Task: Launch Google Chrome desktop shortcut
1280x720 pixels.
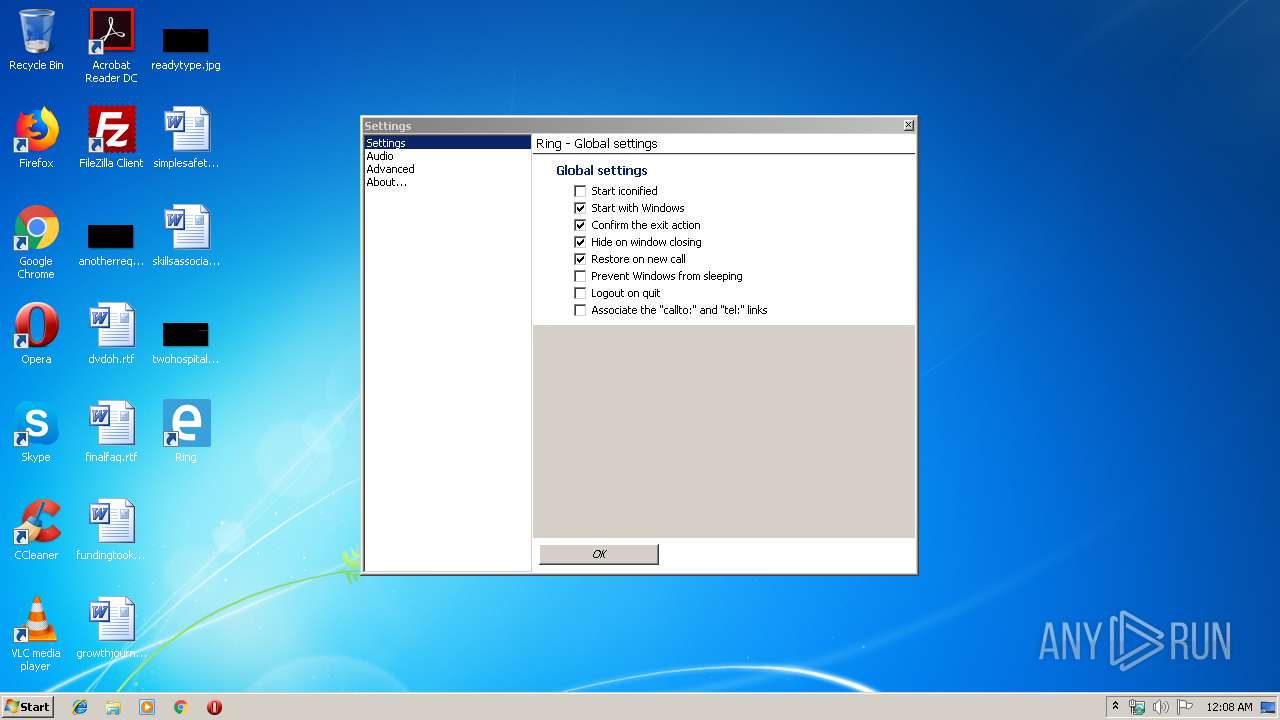Action: click(x=36, y=242)
